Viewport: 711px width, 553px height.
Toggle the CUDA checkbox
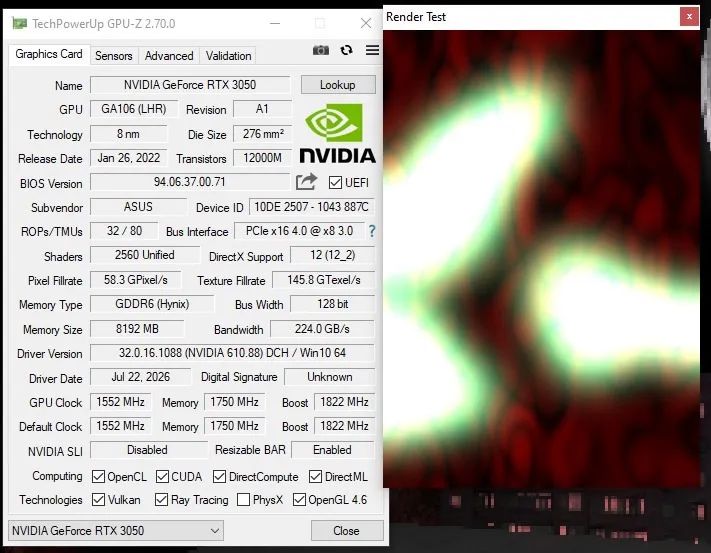(x=162, y=476)
